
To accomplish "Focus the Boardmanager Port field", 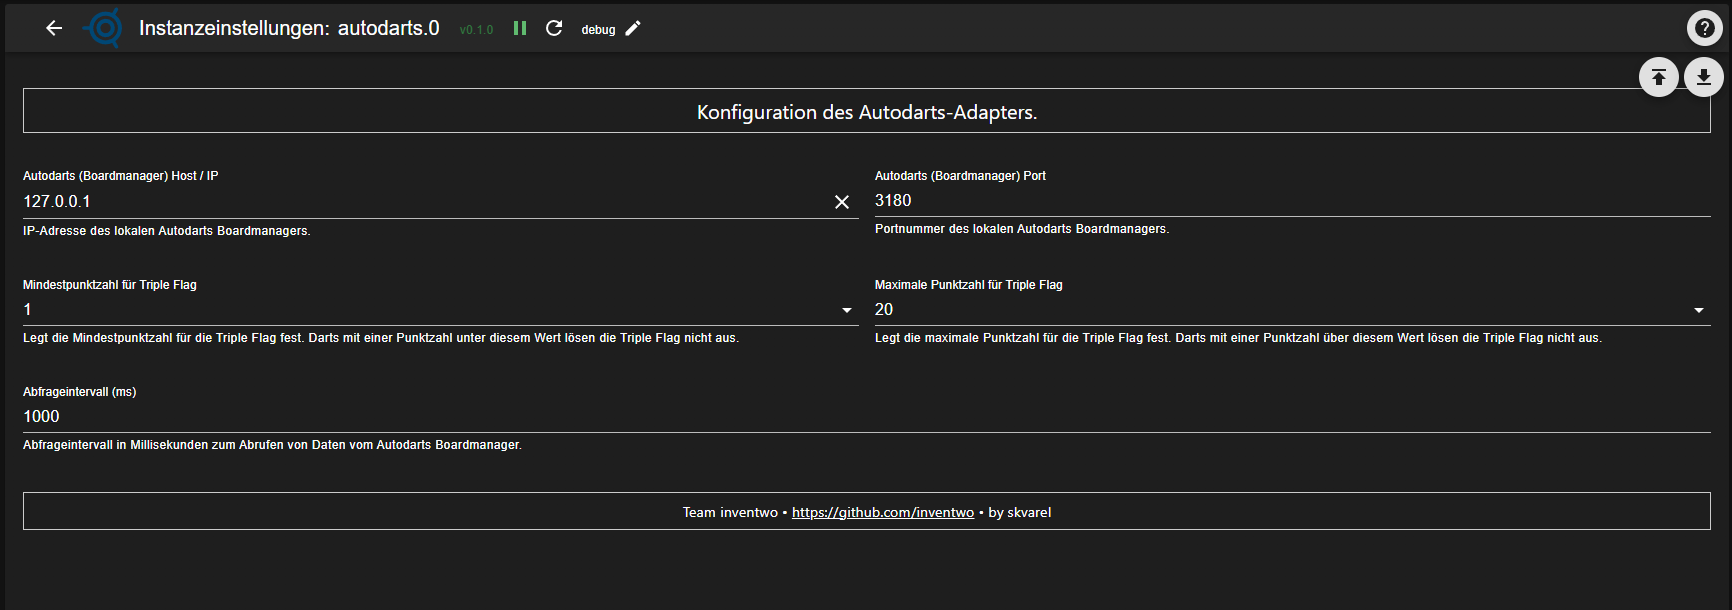I will click(x=1290, y=201).
